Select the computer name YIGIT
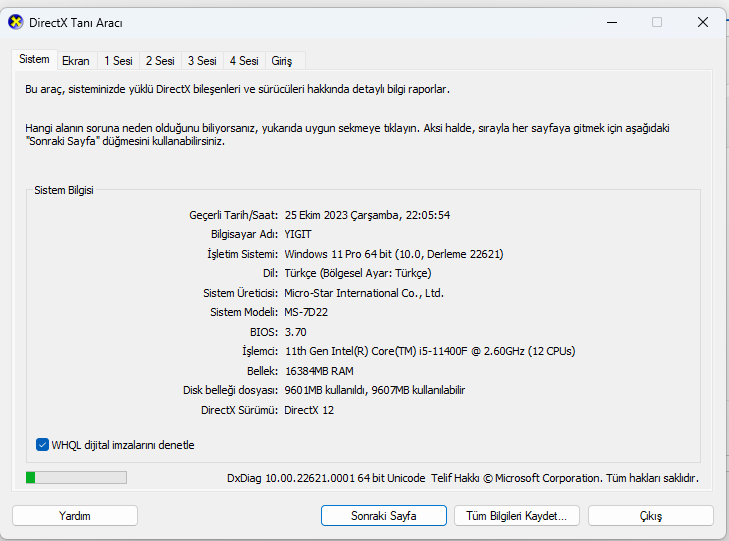 (298, 234)
